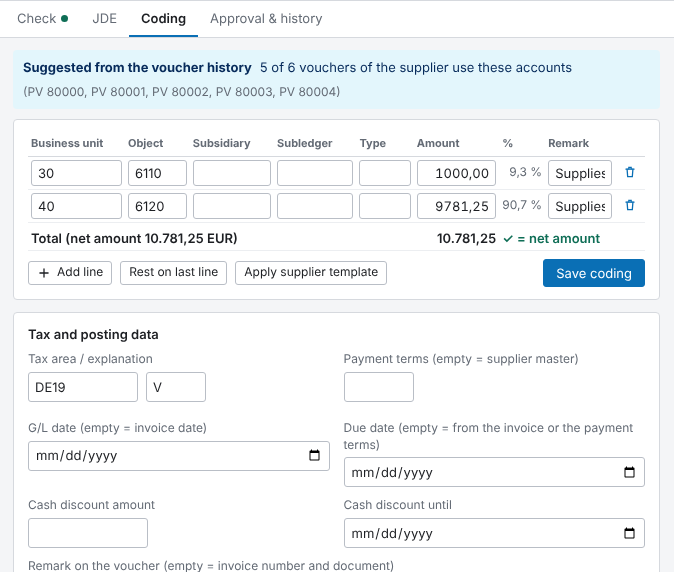Viewport: 674px width, 572px height.
Task: Edit Business unit field containing 40
Action: [x=77, y=206]
